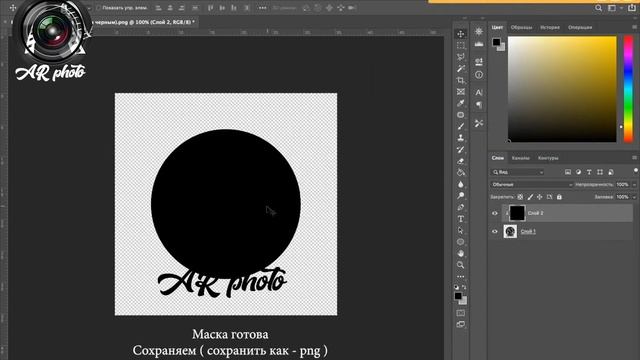Select the Rectangular Marquee tool

tap(461, 45)
